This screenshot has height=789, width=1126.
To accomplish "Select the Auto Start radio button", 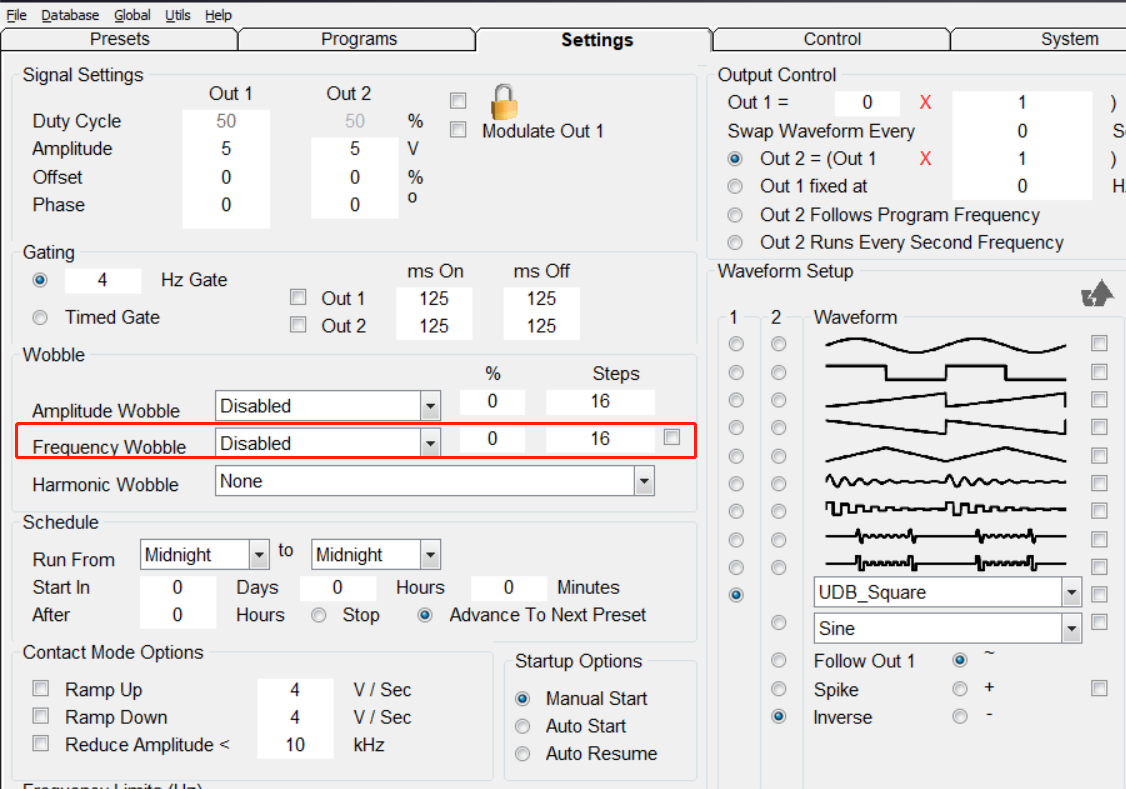I will coord(523,726).
